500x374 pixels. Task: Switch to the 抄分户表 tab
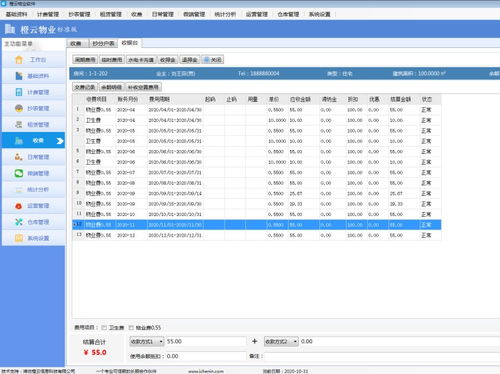(x=103, y=44)
